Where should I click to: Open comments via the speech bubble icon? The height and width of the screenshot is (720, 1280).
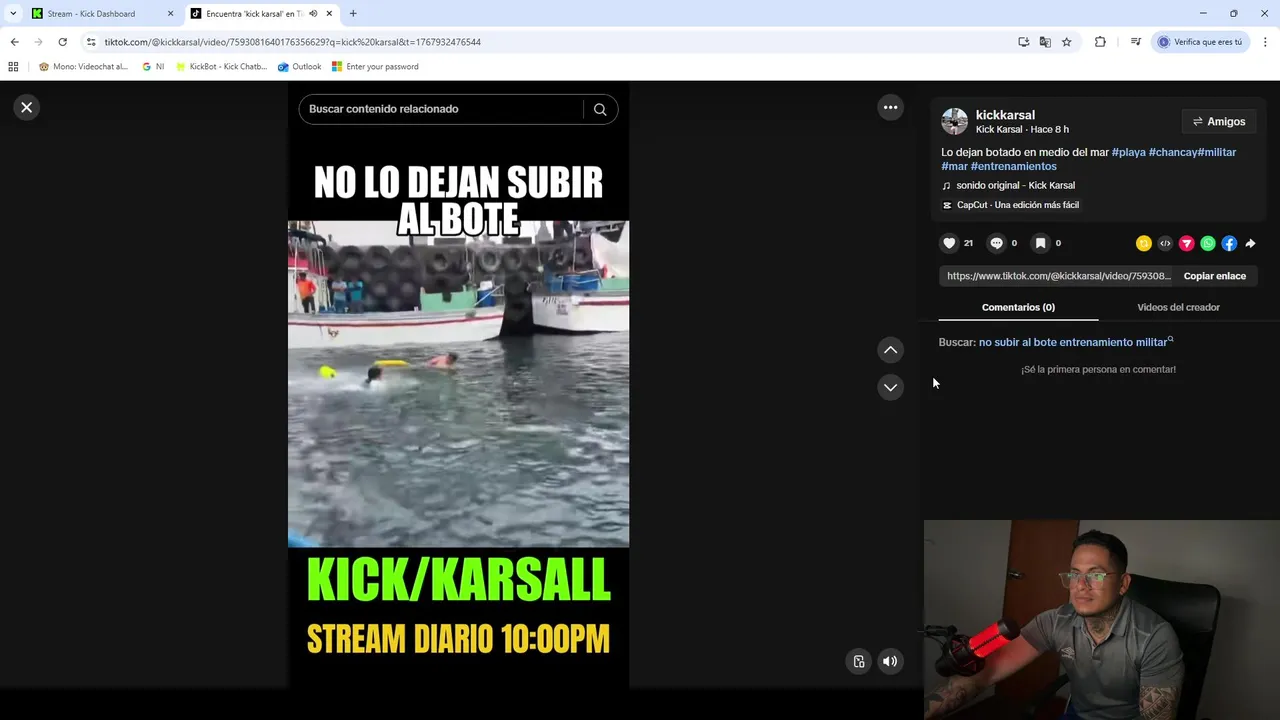996,243
